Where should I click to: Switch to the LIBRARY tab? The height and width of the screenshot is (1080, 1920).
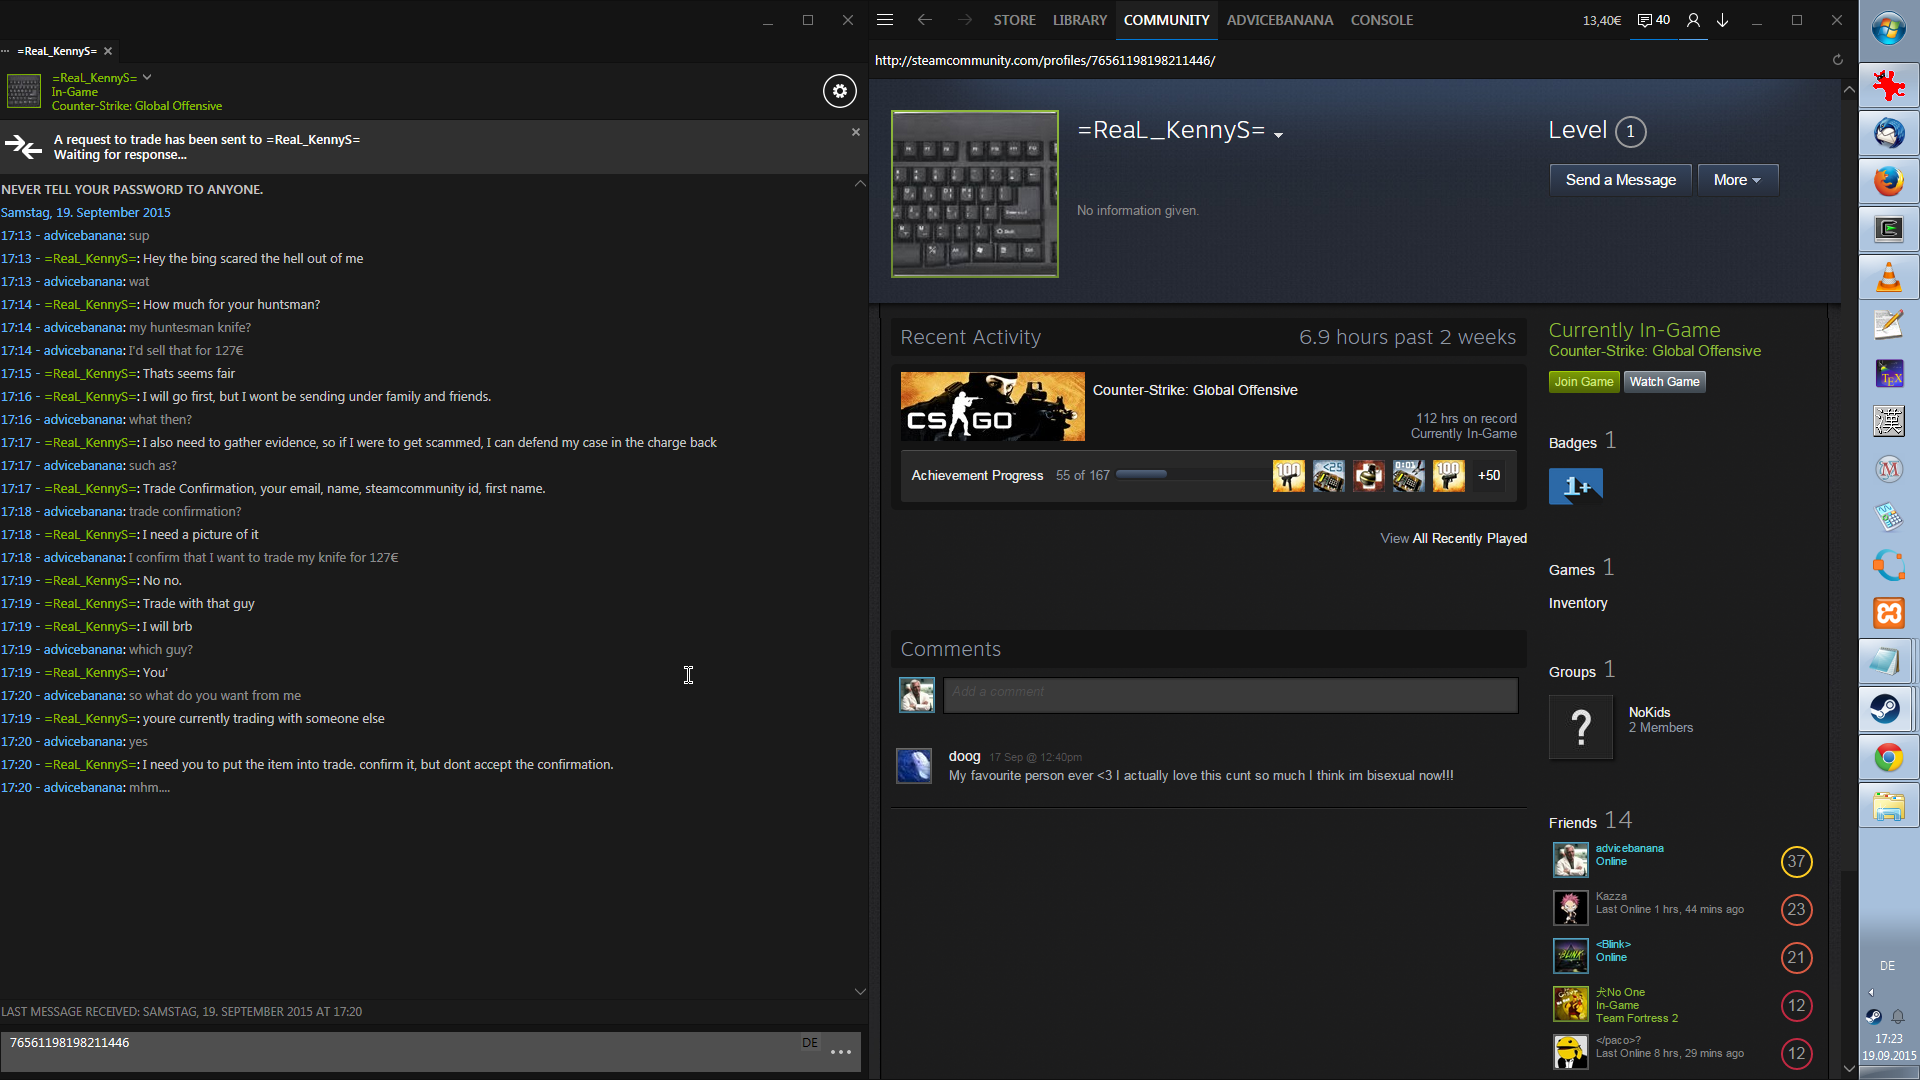1079,20
